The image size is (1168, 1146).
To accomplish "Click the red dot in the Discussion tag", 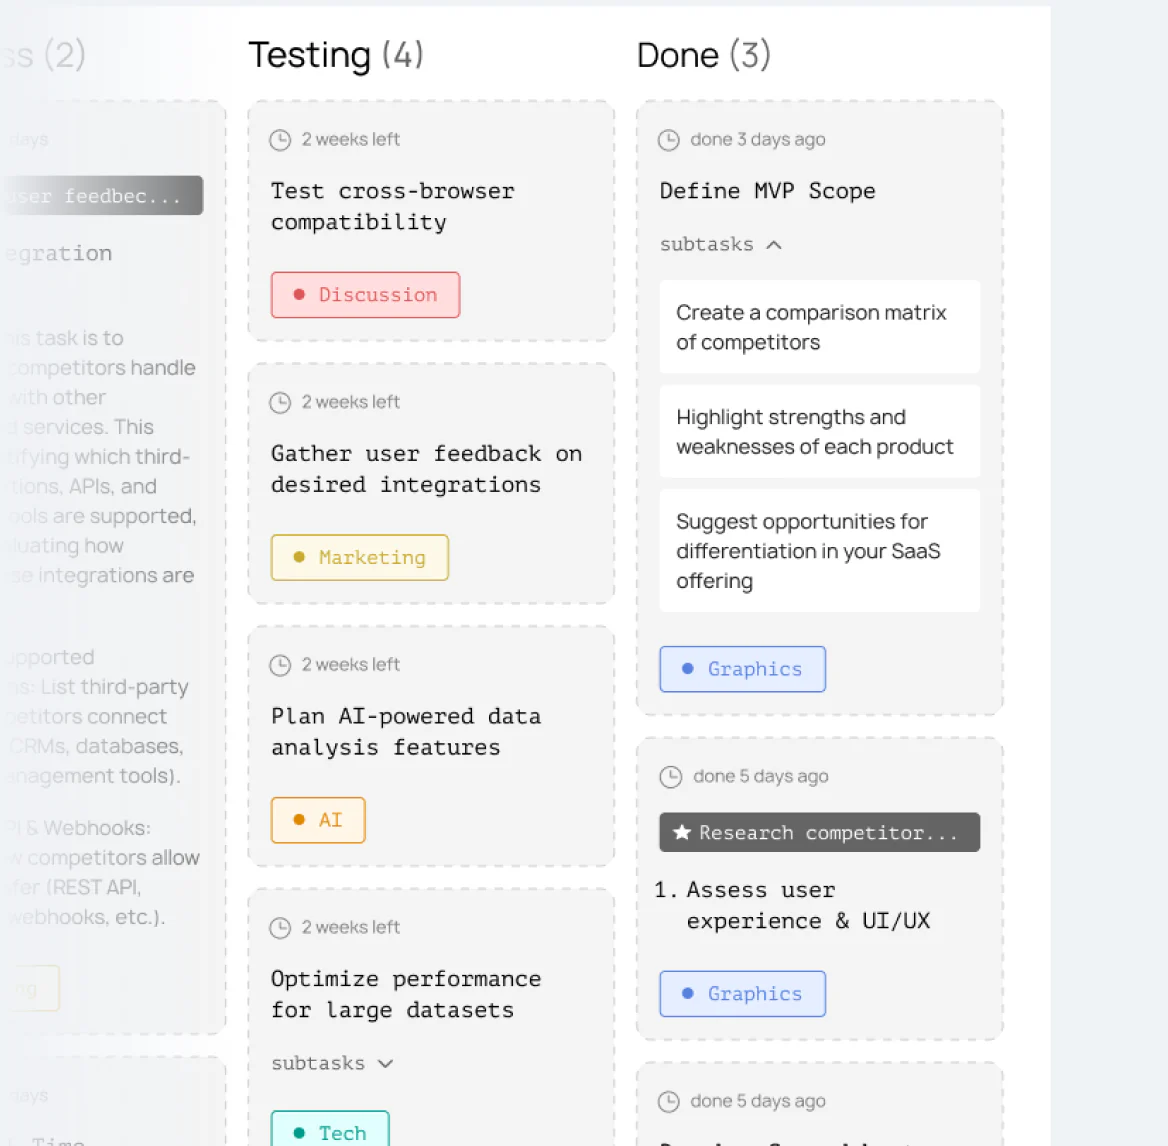I will tap(299, 294).
